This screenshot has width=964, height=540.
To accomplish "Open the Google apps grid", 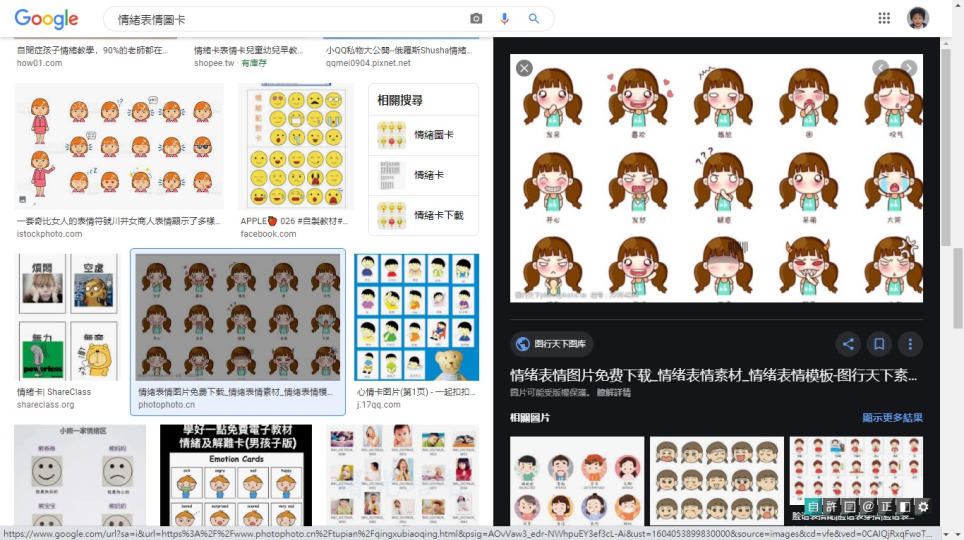I will coord(884,18).
